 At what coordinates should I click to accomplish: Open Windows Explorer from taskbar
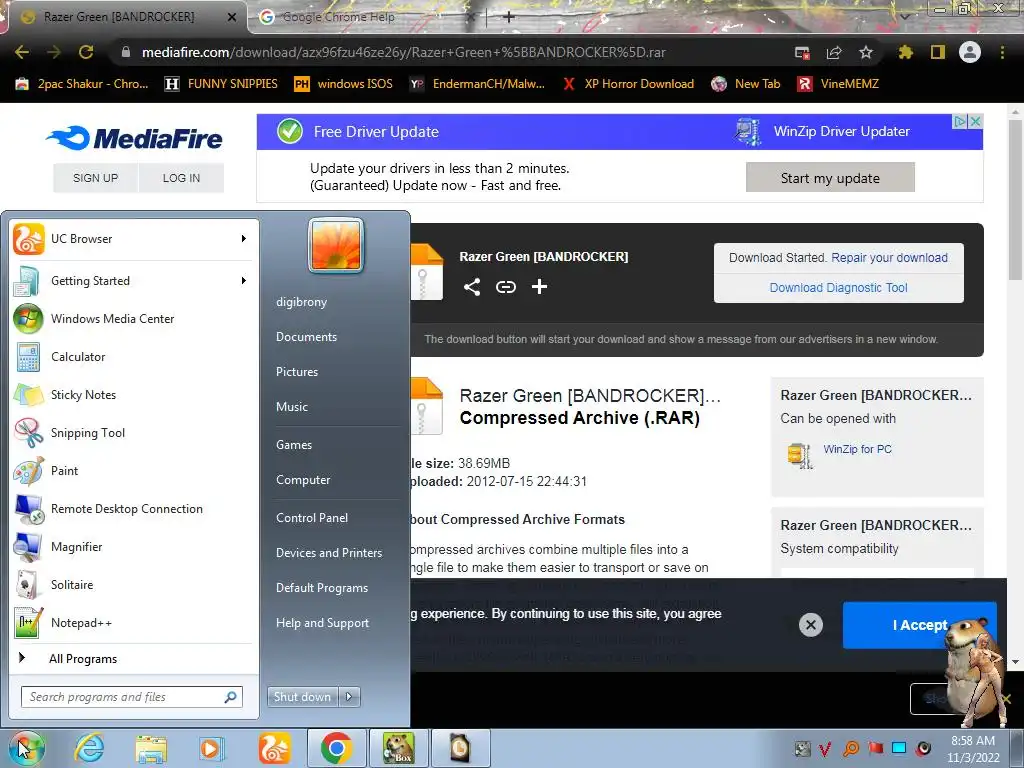pos(151,748)
